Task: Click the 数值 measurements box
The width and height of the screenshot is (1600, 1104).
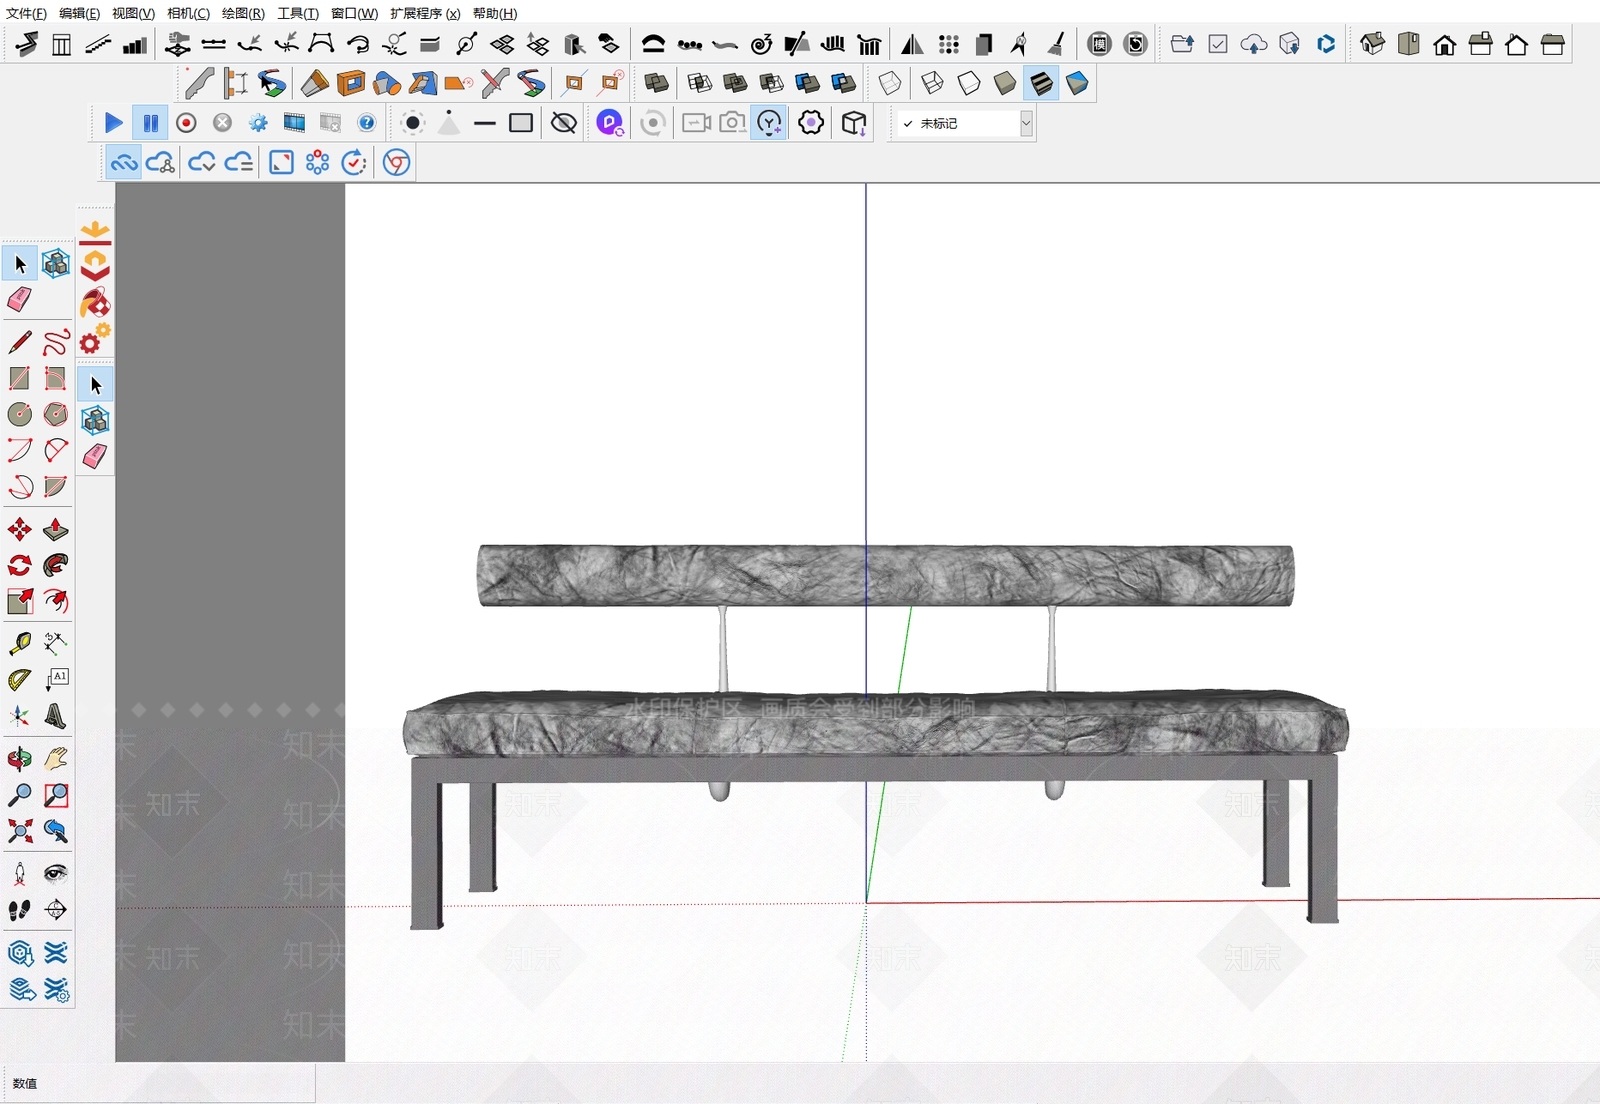Action: 158,1083
